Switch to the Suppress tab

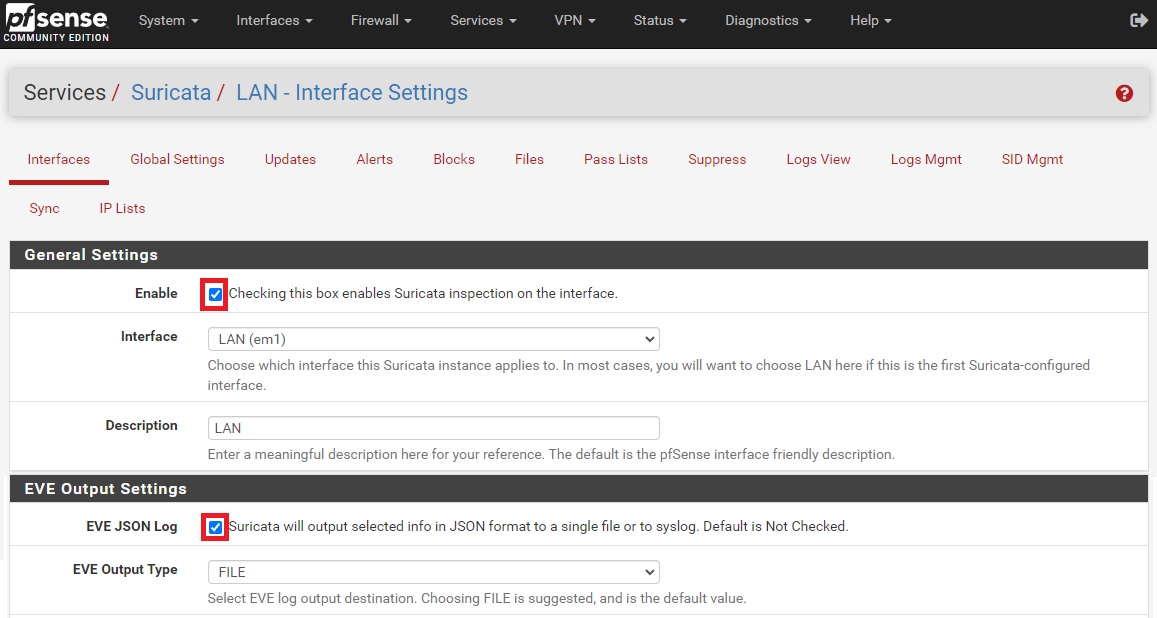pyautogui.click(x=716, y=159)
